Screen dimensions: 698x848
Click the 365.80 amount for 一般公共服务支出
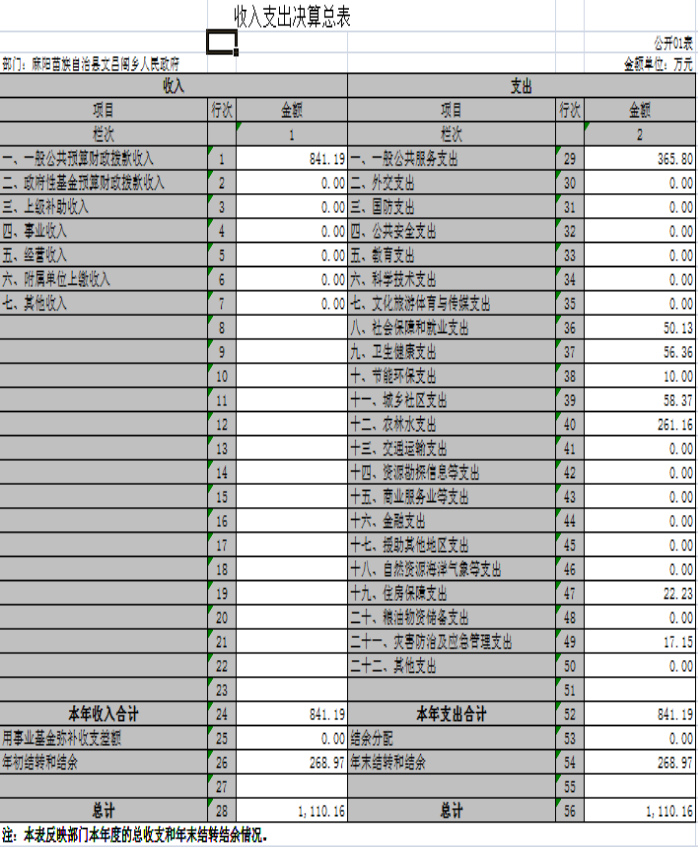(x=640, y=159)
